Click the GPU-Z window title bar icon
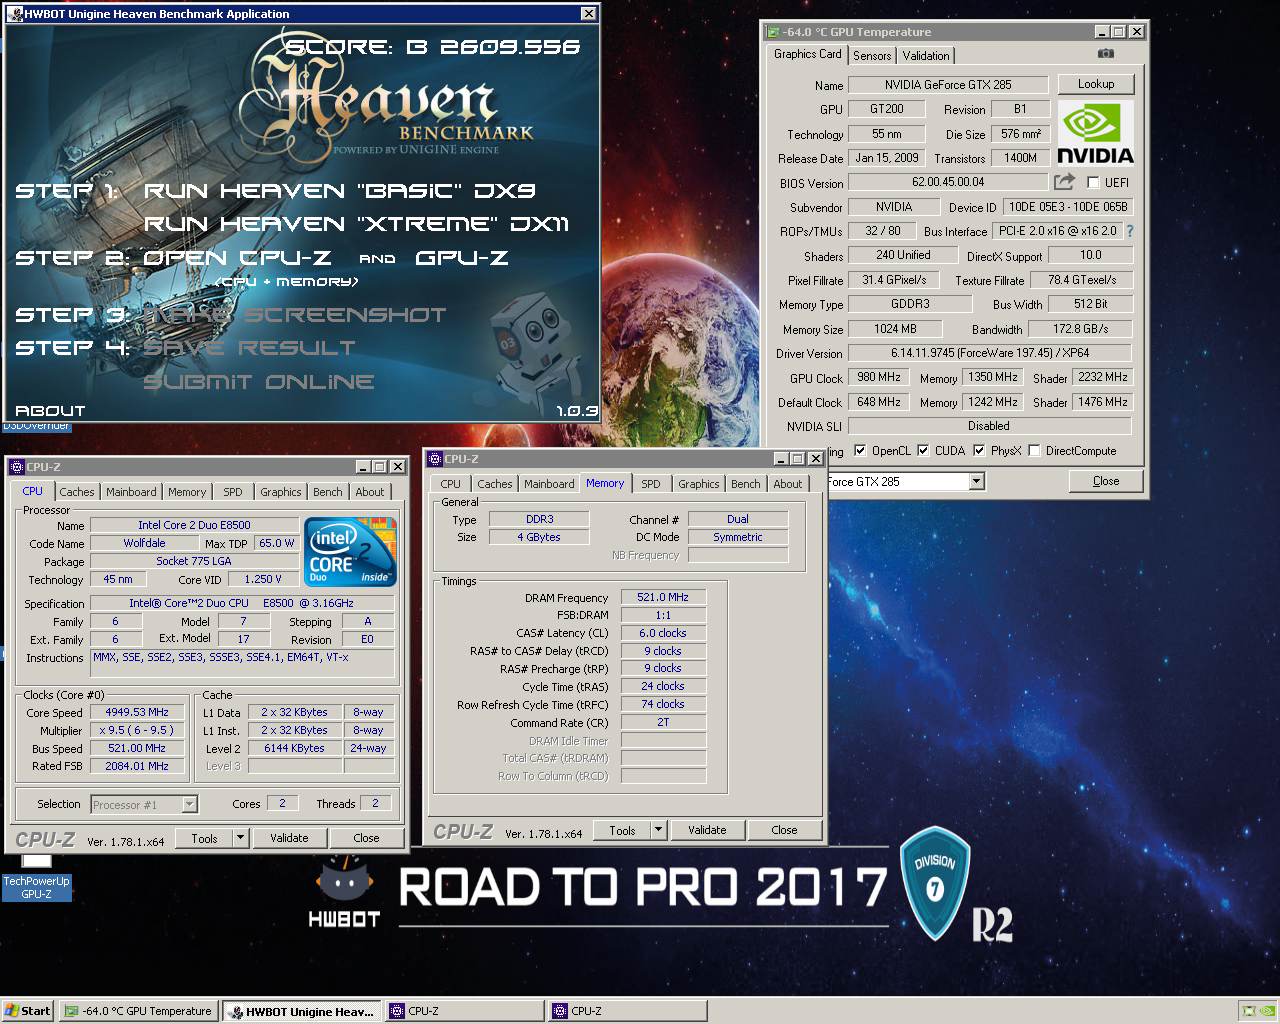The width and height of the screenshot is (1280, 1024). point(773,32)
